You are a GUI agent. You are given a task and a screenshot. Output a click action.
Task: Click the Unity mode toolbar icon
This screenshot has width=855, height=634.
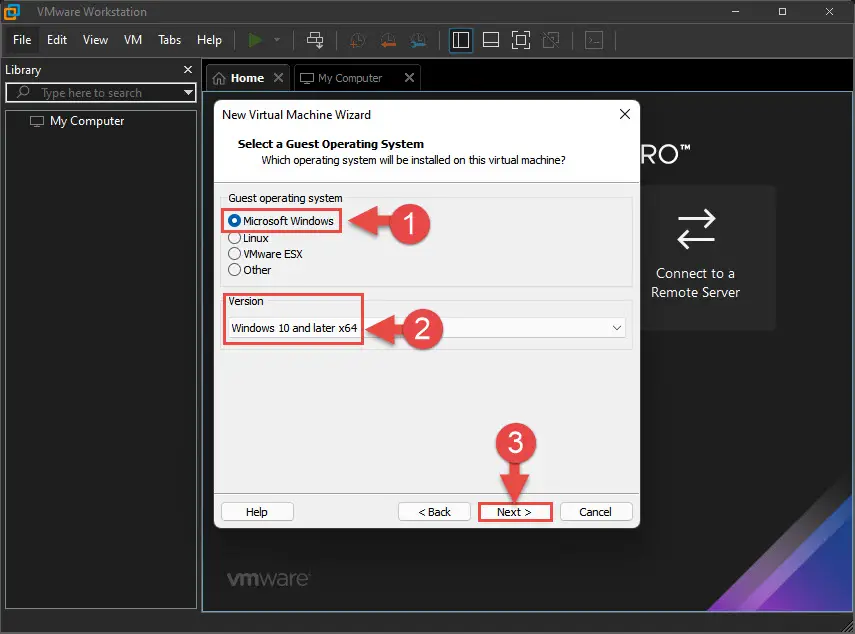[x=551, y=40]
